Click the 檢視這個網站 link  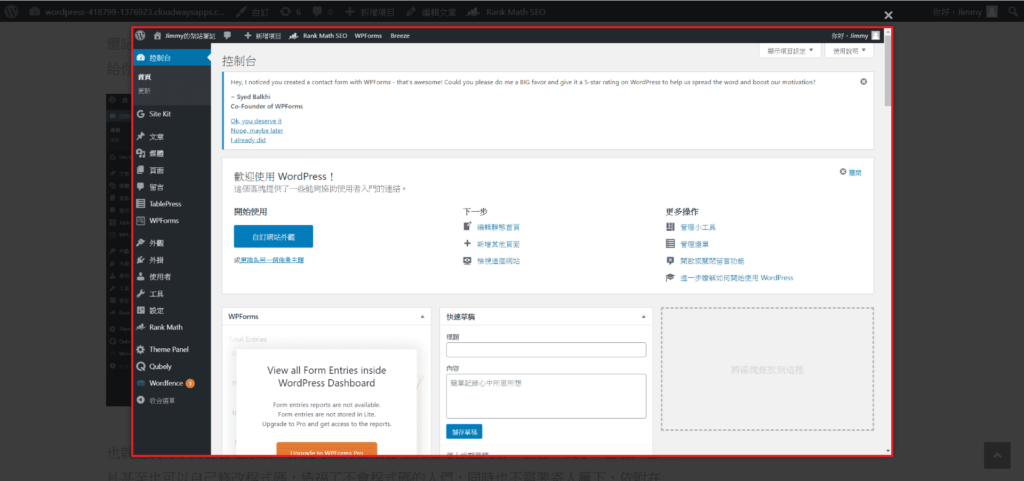(498, 261)
